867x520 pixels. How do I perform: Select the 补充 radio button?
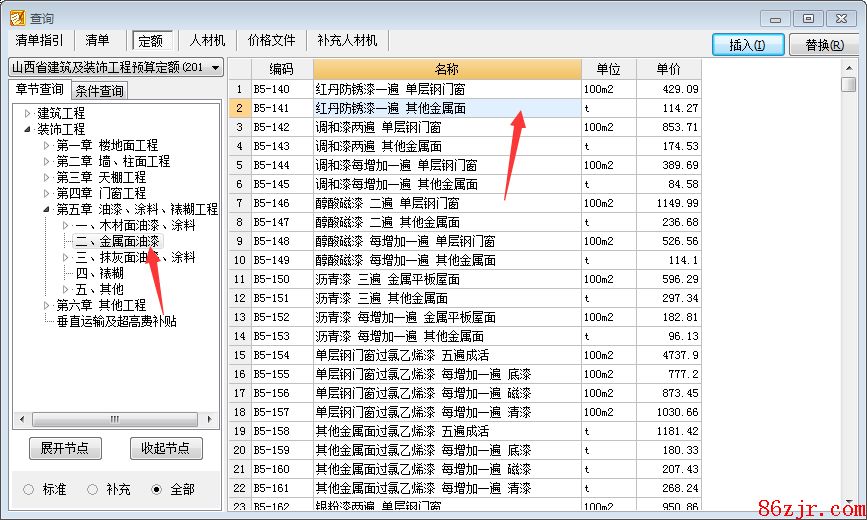92,489
